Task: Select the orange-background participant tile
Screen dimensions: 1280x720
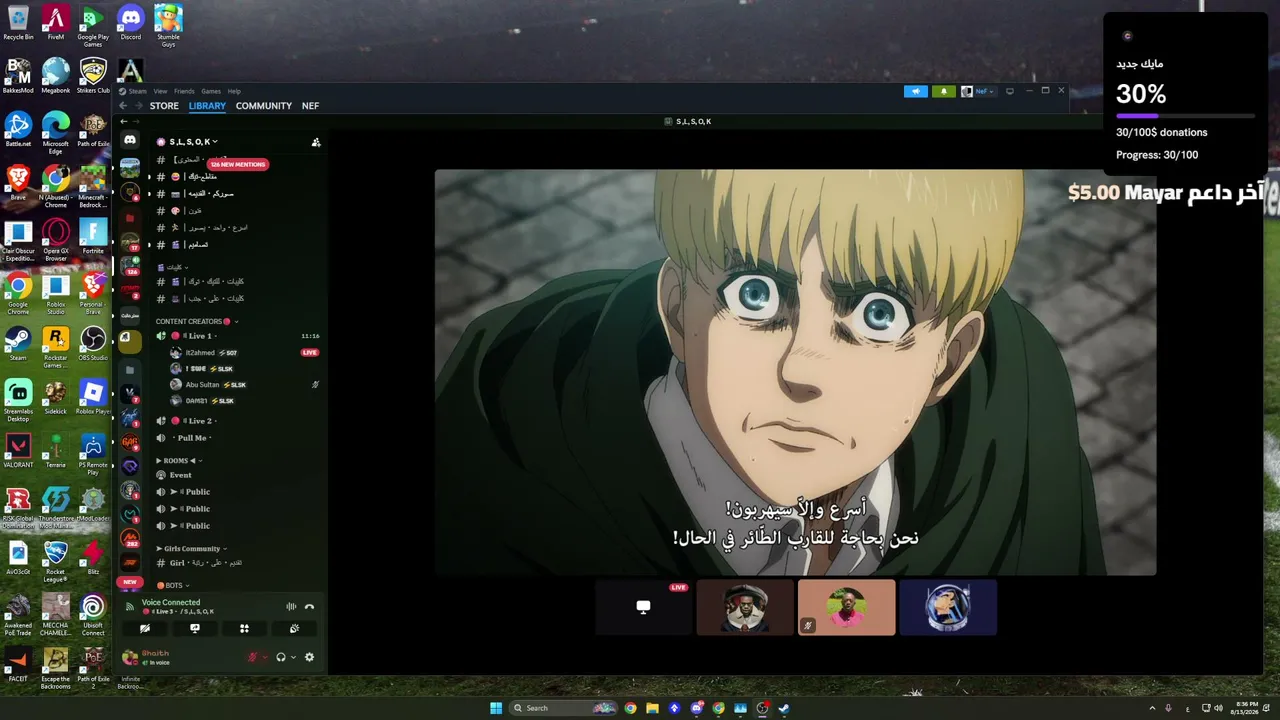Action: pyautogui.click(x=846, y=607)
